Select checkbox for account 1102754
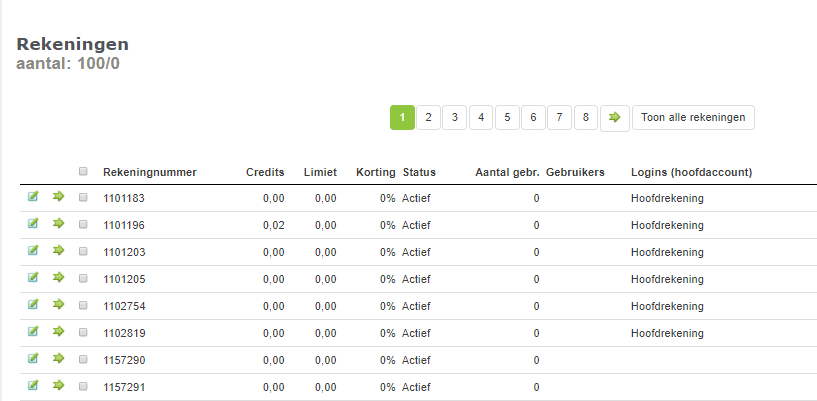 83,306
